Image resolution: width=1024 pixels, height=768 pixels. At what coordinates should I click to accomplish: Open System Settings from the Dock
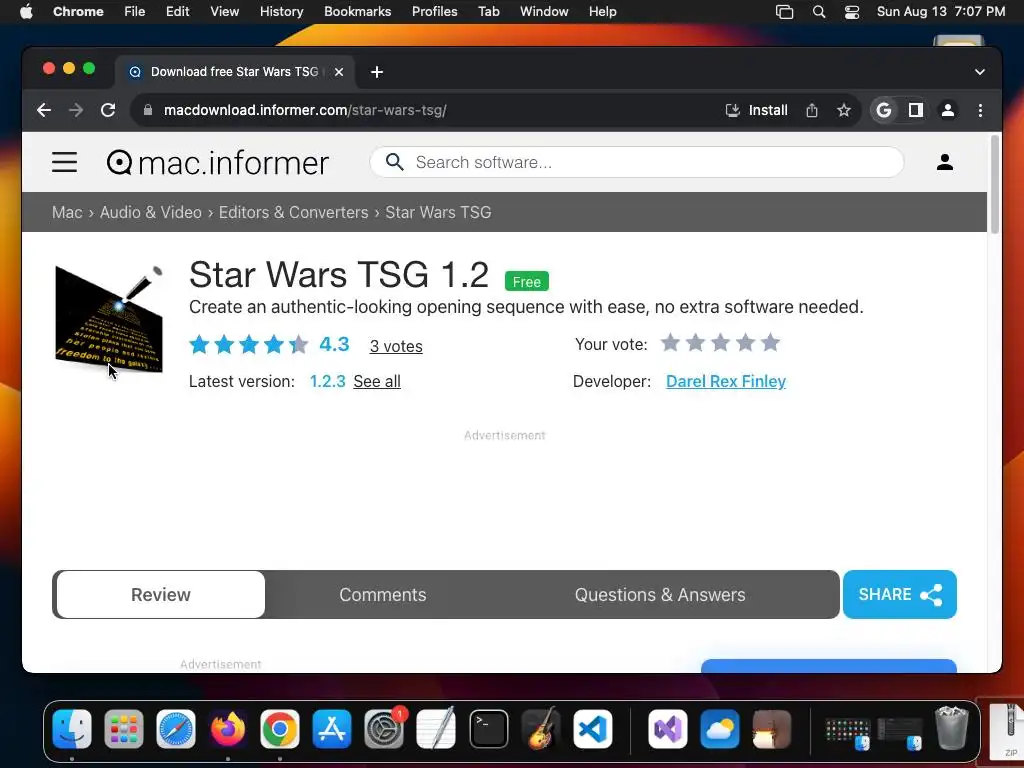point(384,729)
